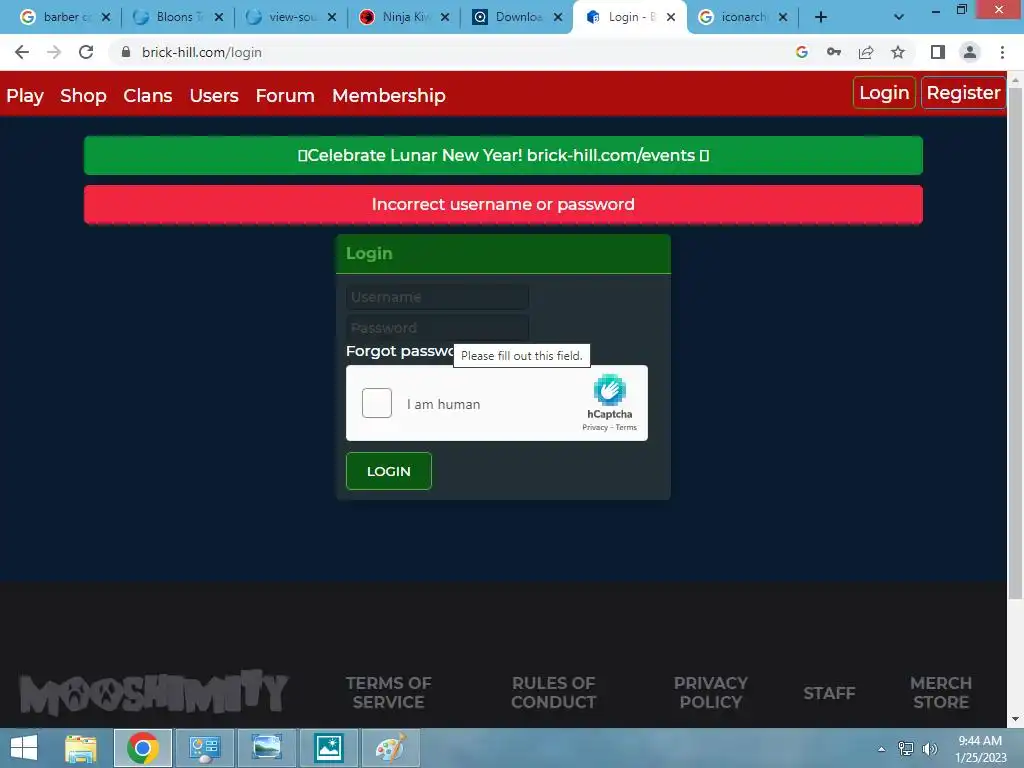Screen dimensions: 1024x768
Task: Show hidden system tray icons
Action: pyautogui.click(x=882, y=749)
